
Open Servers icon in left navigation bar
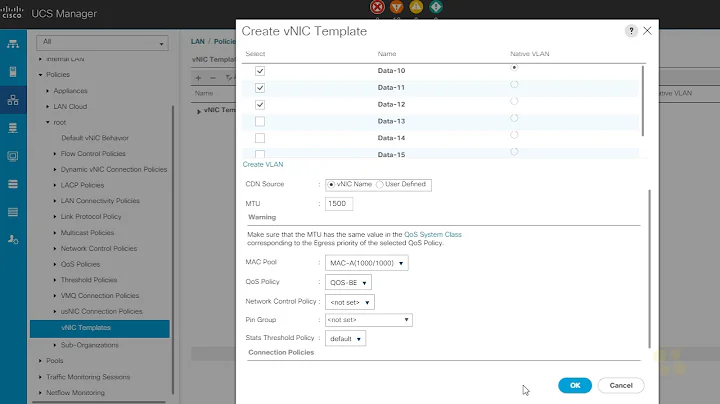tap(13, 72)
